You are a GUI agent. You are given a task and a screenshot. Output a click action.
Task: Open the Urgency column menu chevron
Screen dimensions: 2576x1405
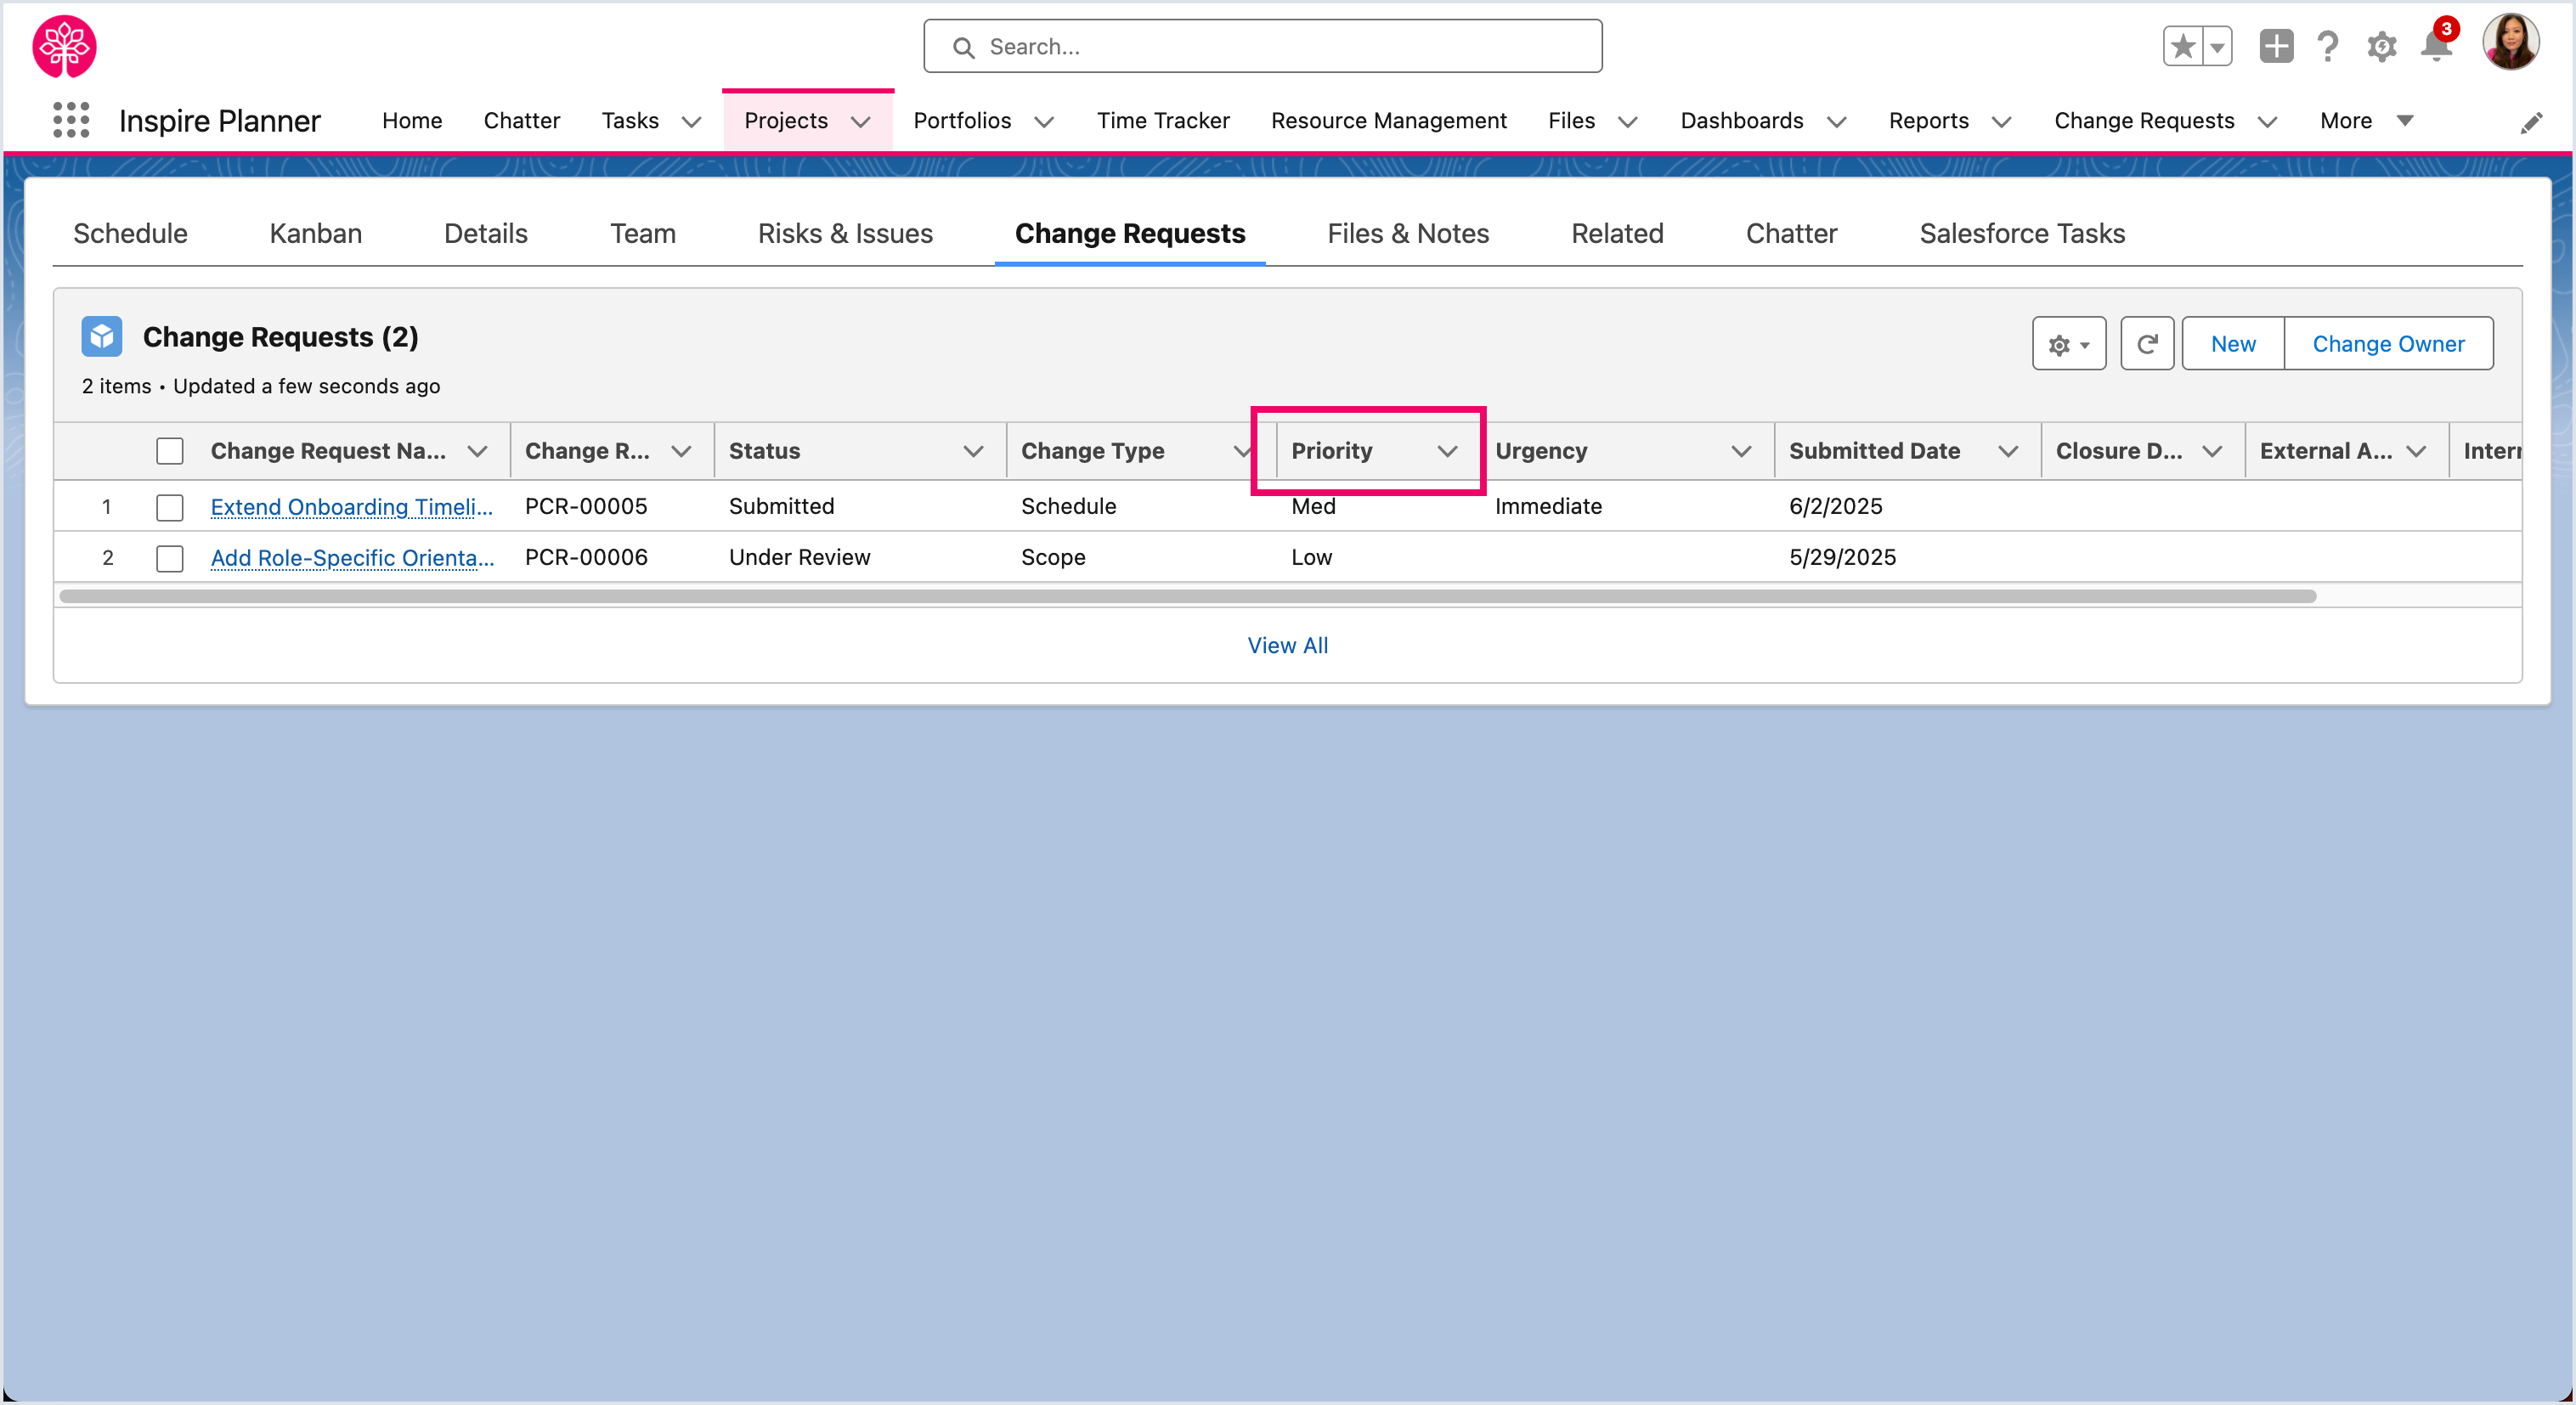pos(1741,451)
